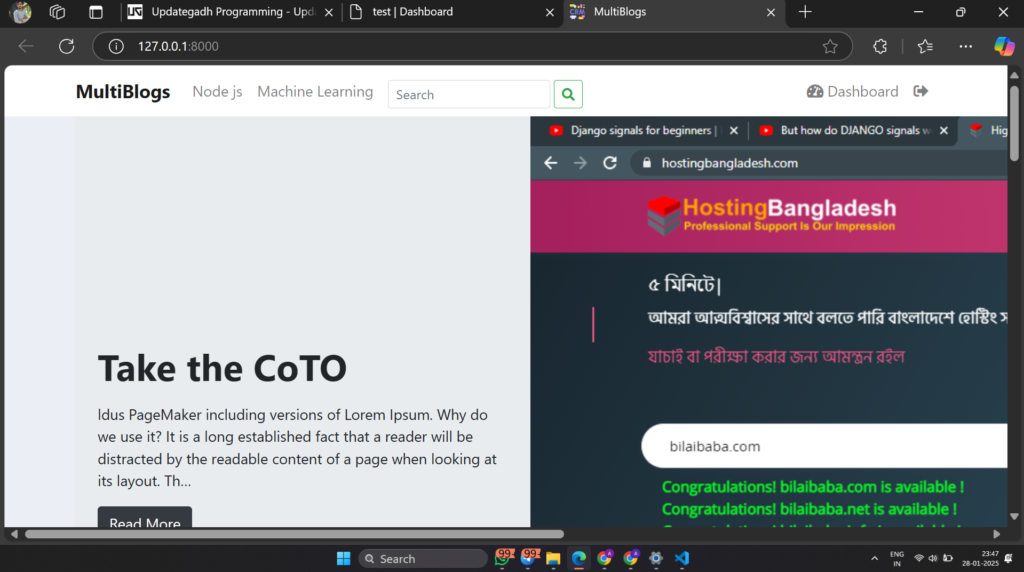Viewport: 1024px width, 572px height.
Task: Click the logout arrow icon beside Dashboard
Action: (920, 91)
